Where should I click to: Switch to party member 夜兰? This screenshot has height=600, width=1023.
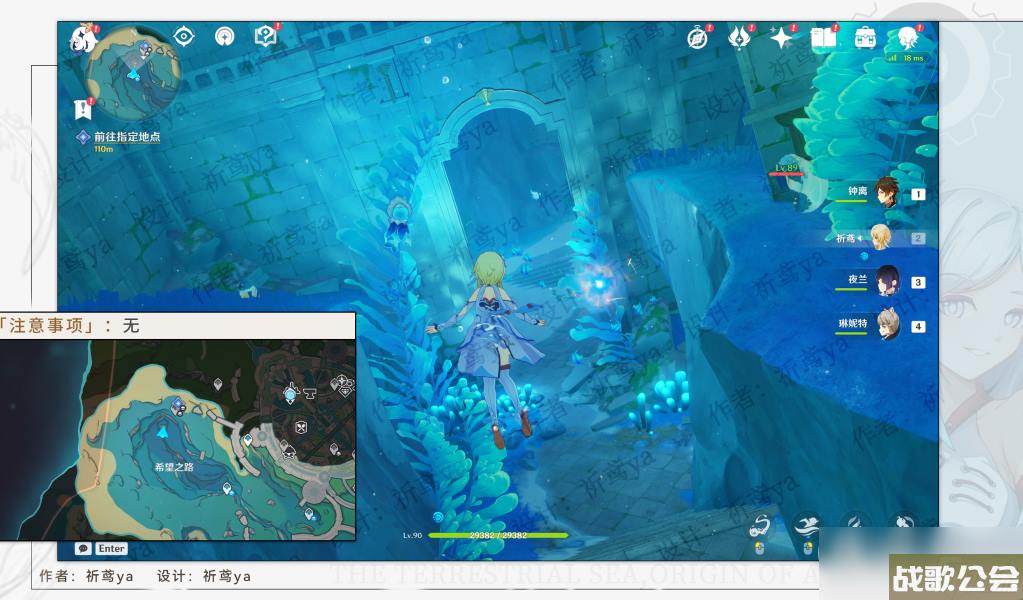click(x=886, y=281)
